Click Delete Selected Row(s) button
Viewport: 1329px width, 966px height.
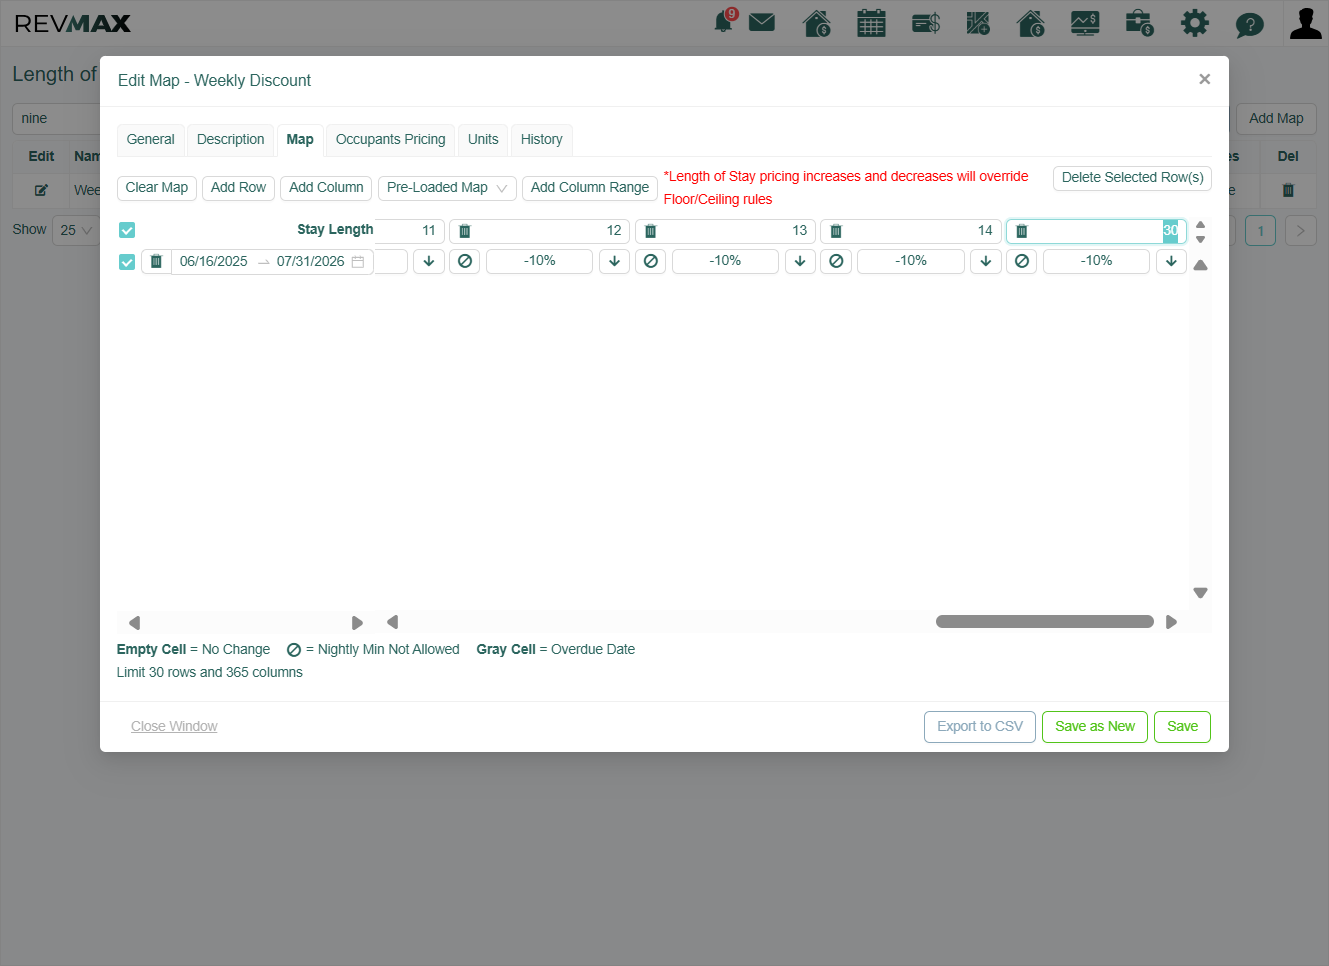pyautogui.click(x=1132, y=178)
